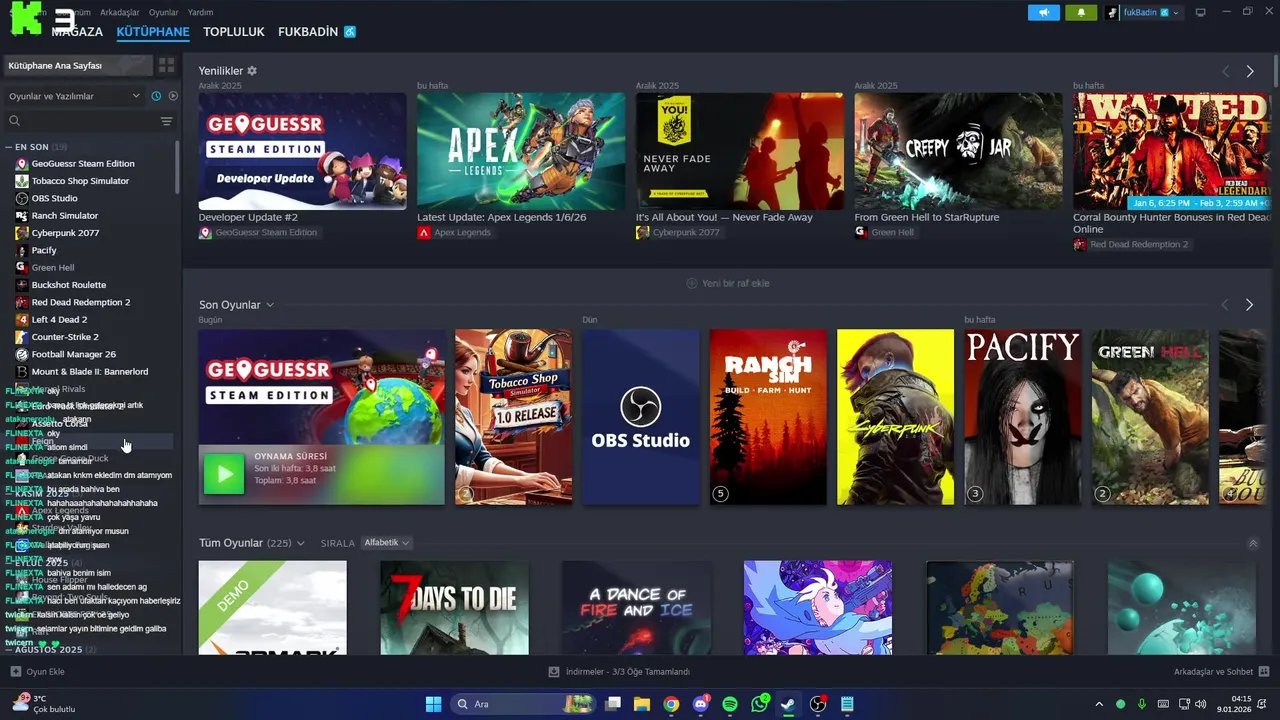Open GeoGuessr 'Developer Update #2' news link

[248, 217]
